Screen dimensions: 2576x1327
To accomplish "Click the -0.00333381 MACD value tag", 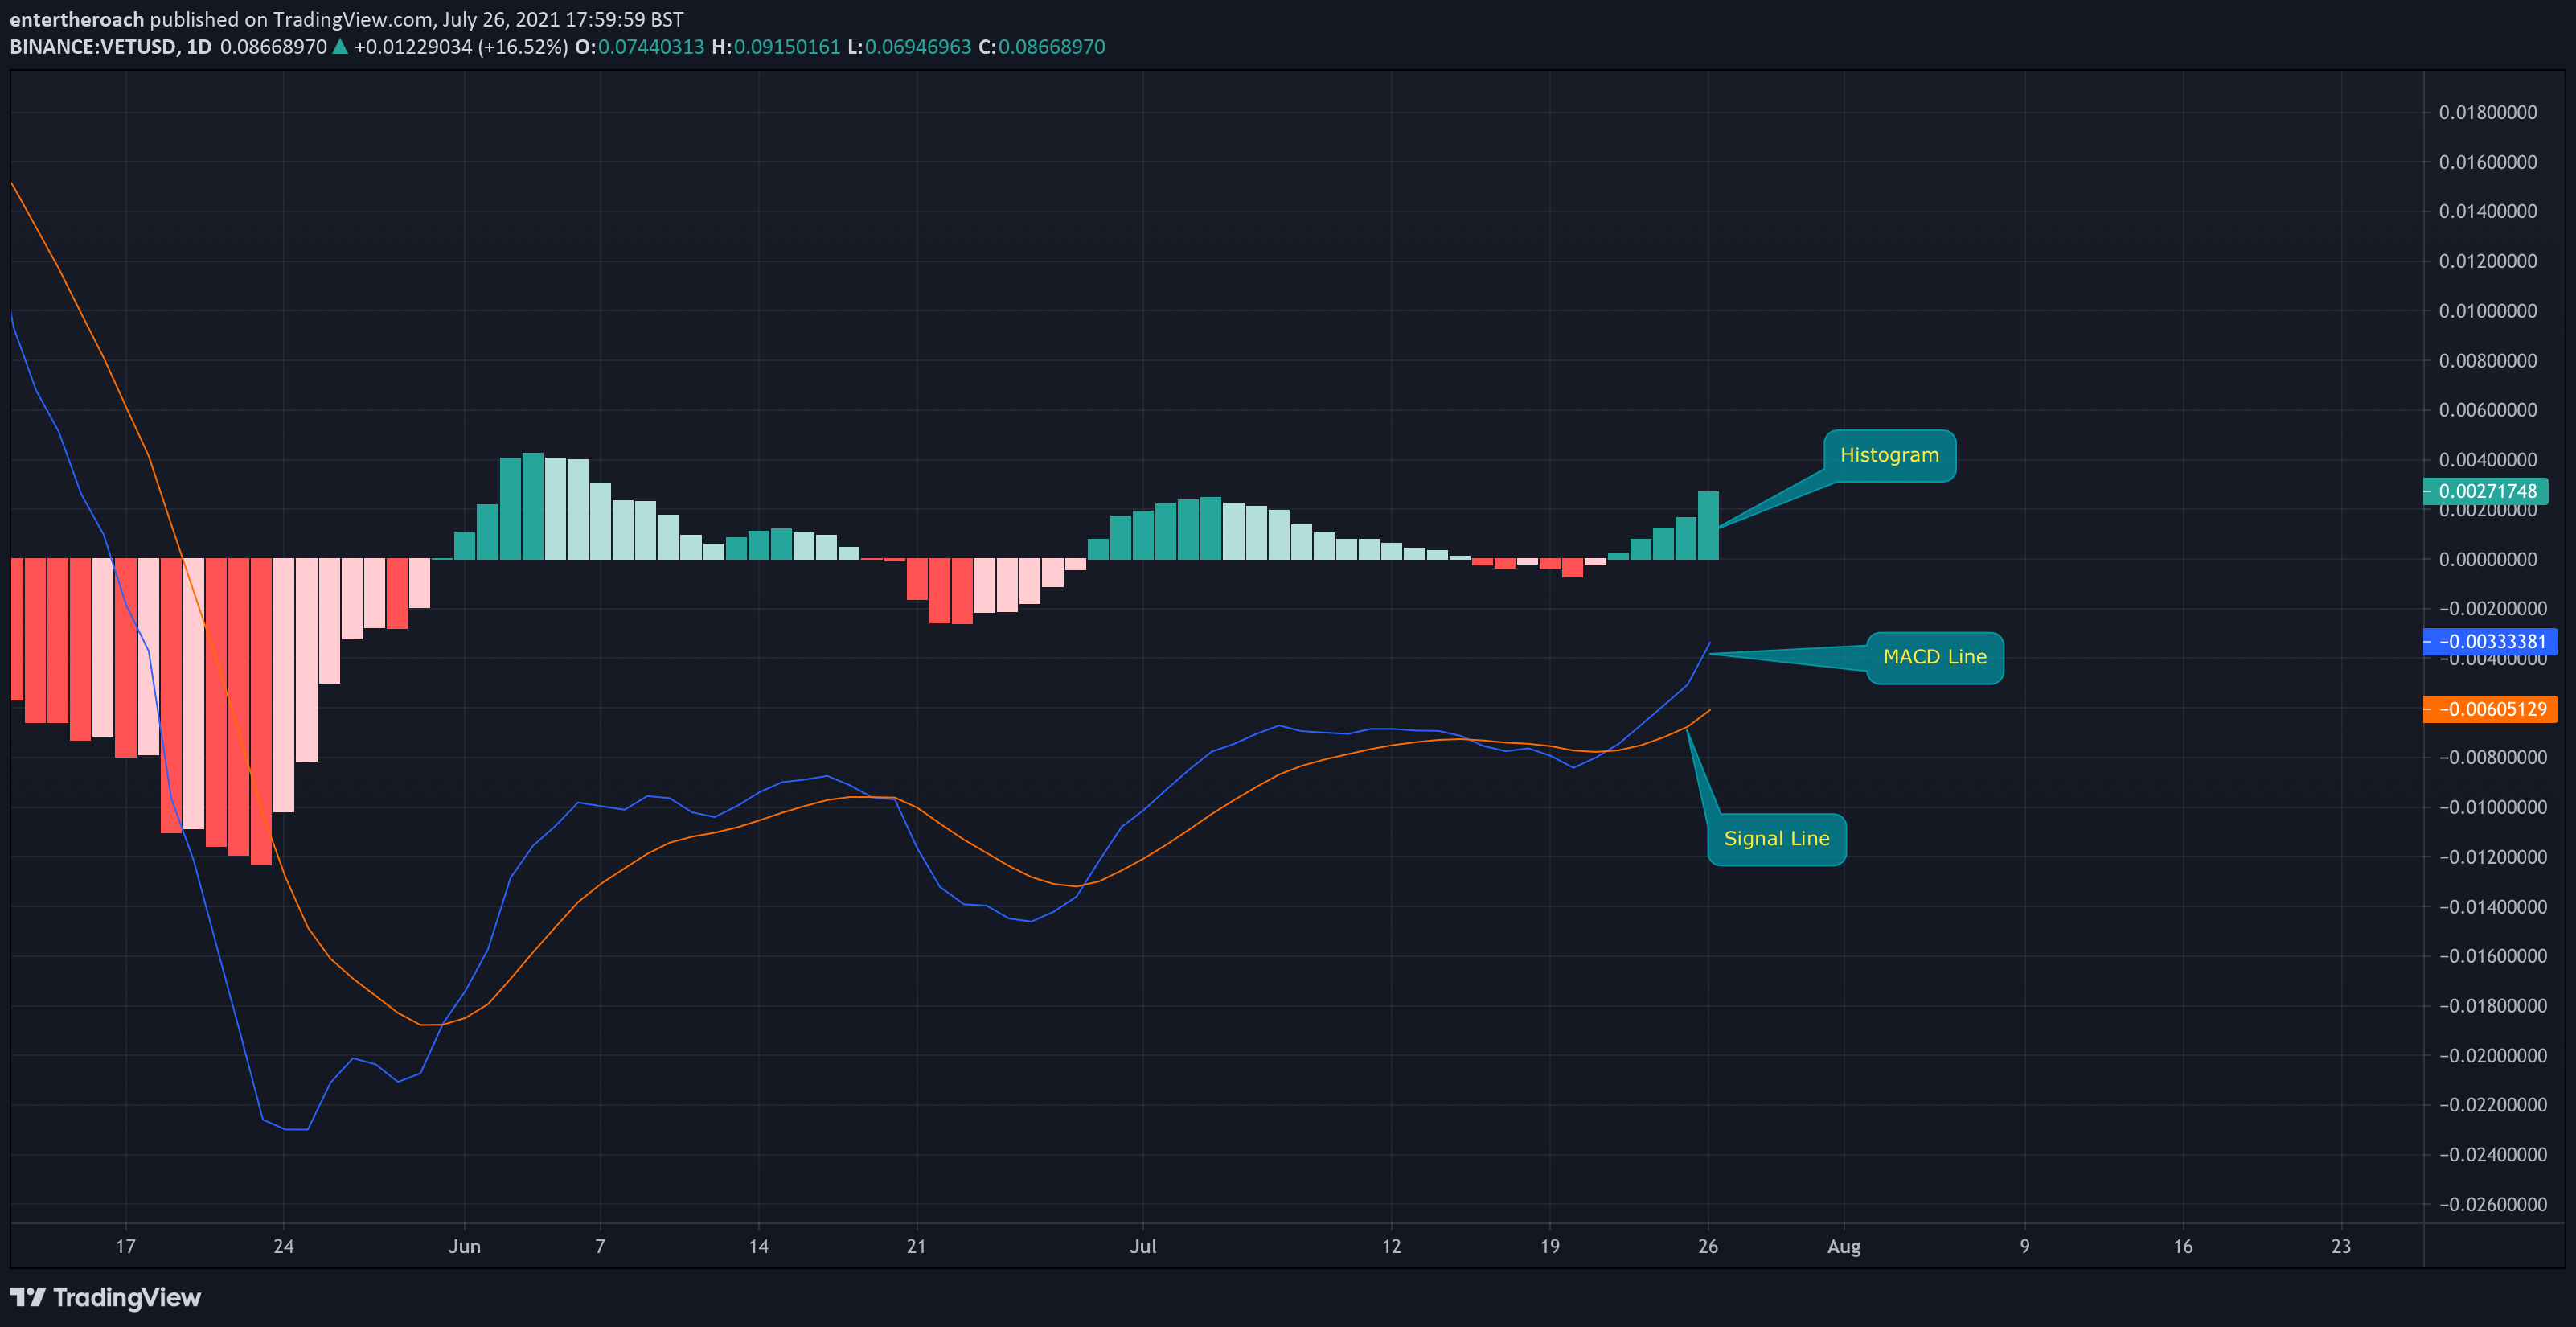I will point(2490,642).
